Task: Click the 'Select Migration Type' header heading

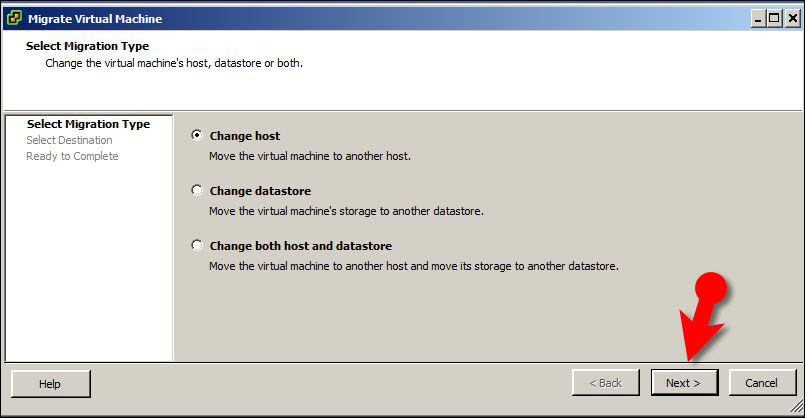Action: coord(88,46)
